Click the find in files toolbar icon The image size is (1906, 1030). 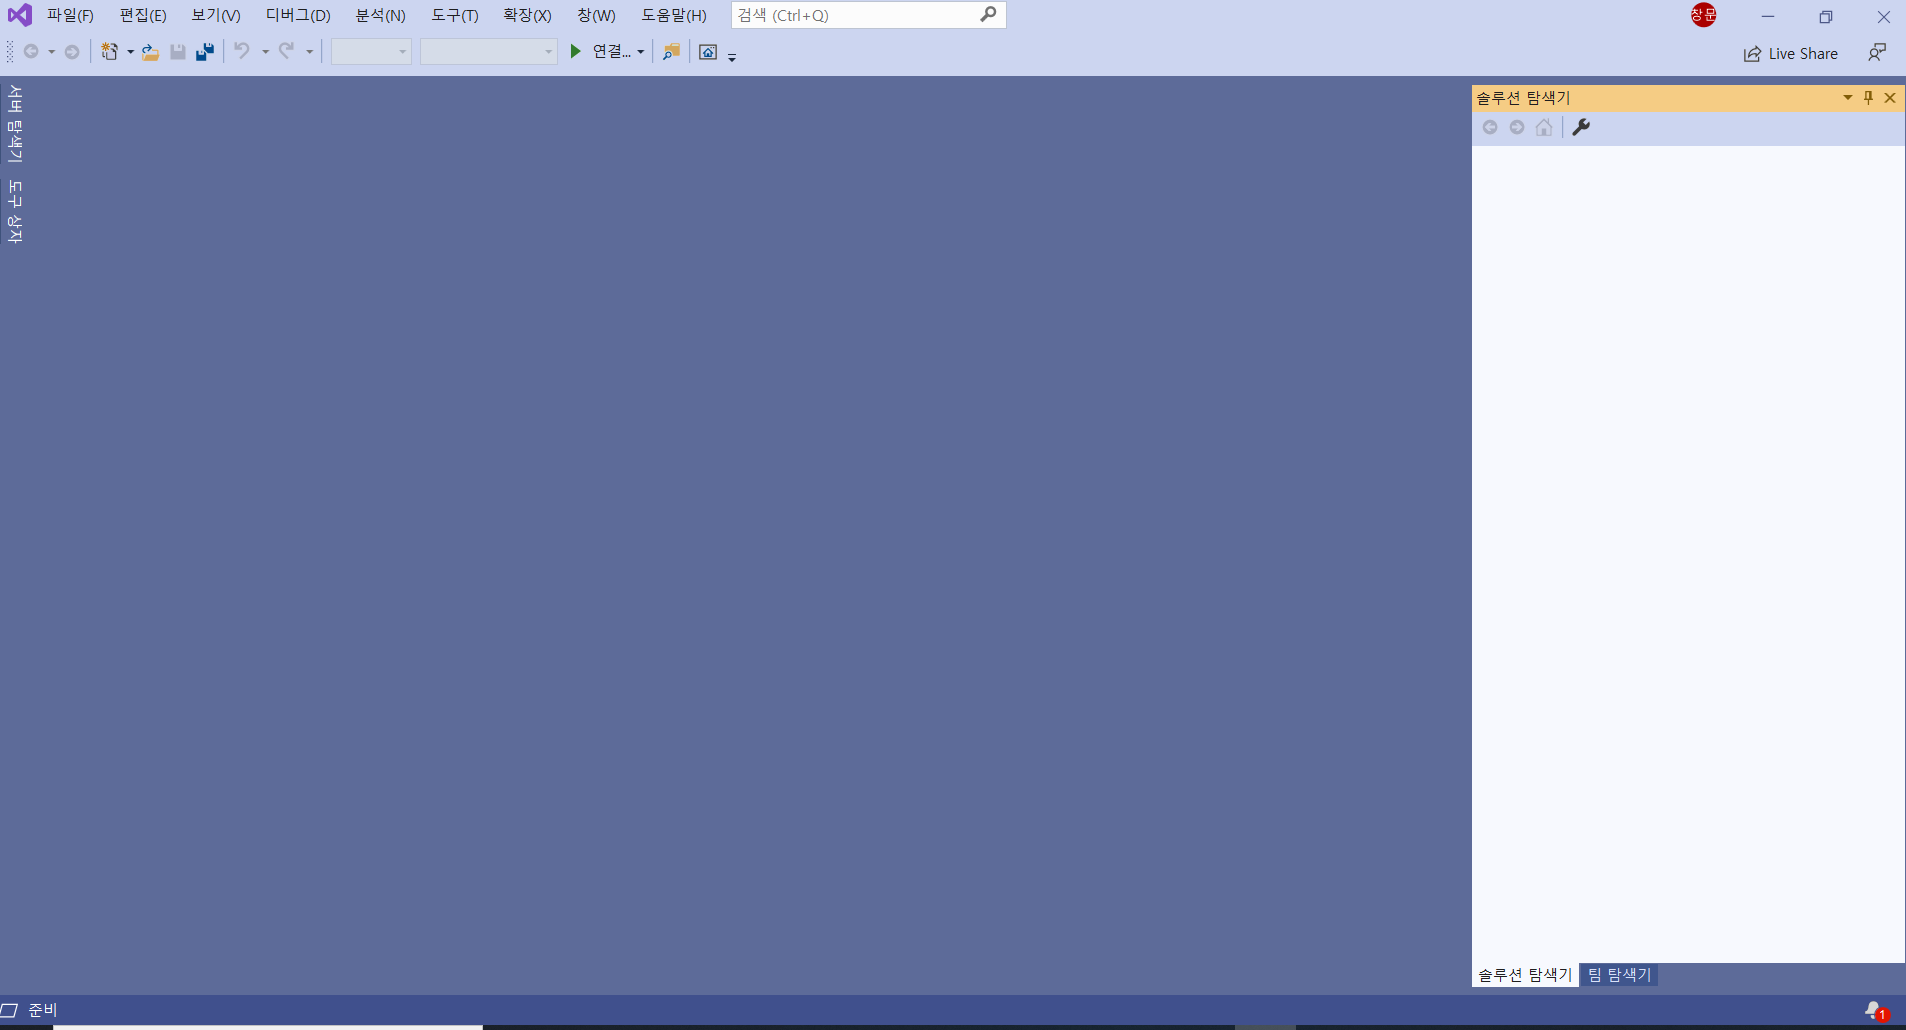coord(671,52)
